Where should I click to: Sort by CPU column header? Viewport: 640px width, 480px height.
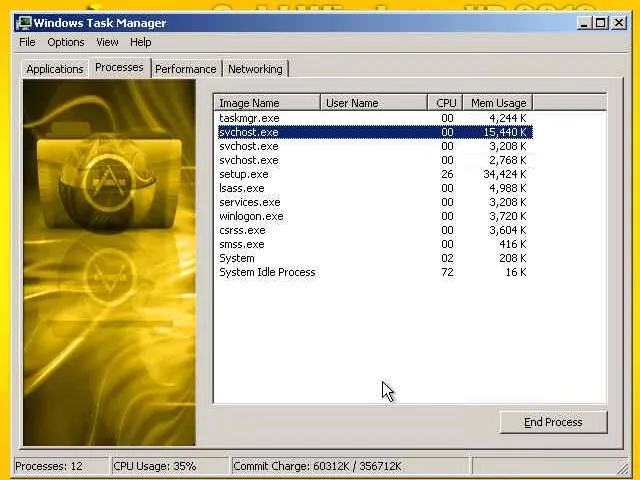tap(445, 103)
